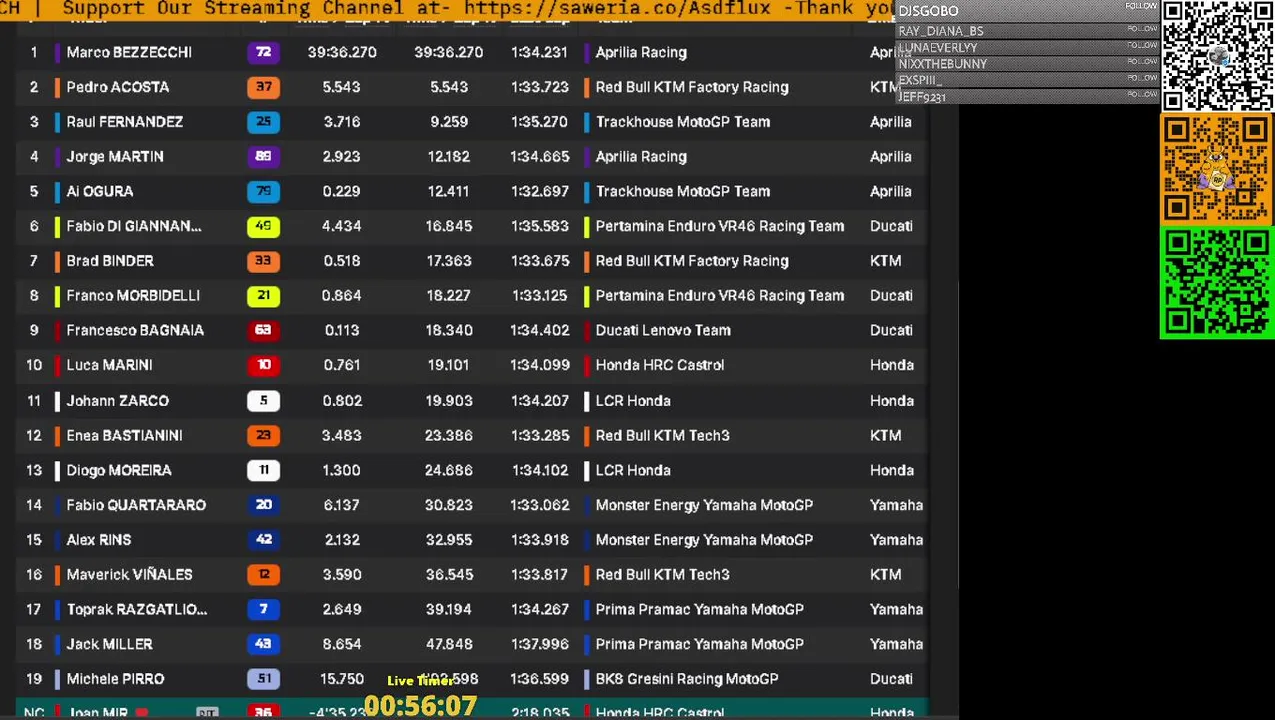This screenshot has width=1275, height=720.
Task: Click username DISGOBO in follower list
Action: pyautogui.click(x=928, y=11)
